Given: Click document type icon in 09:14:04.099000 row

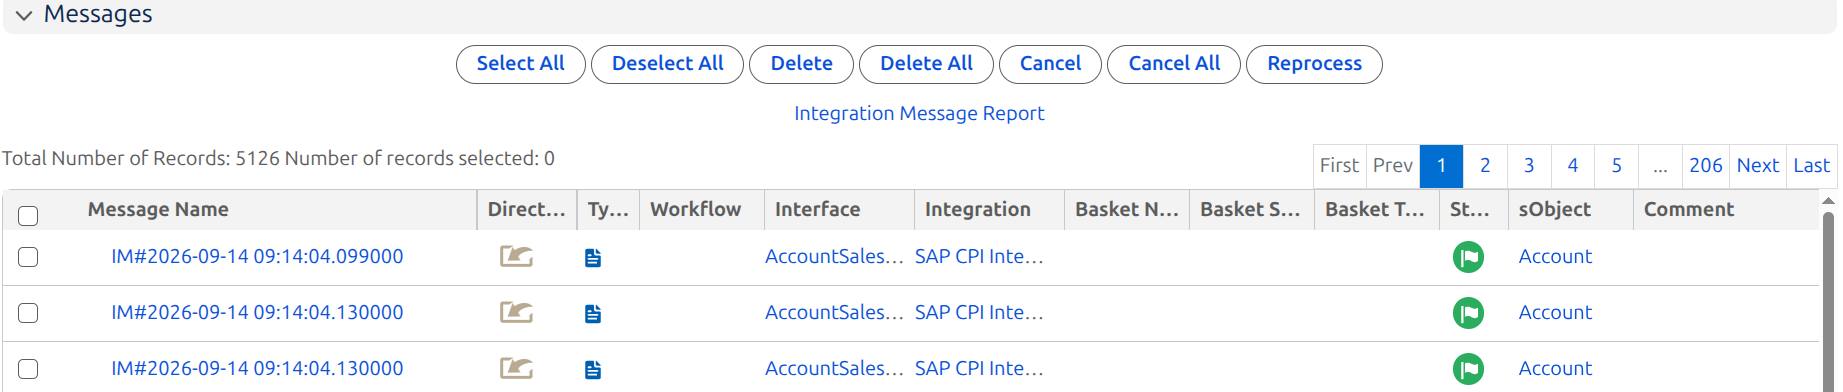Looking at the screenshot, I should pos(593,258).
